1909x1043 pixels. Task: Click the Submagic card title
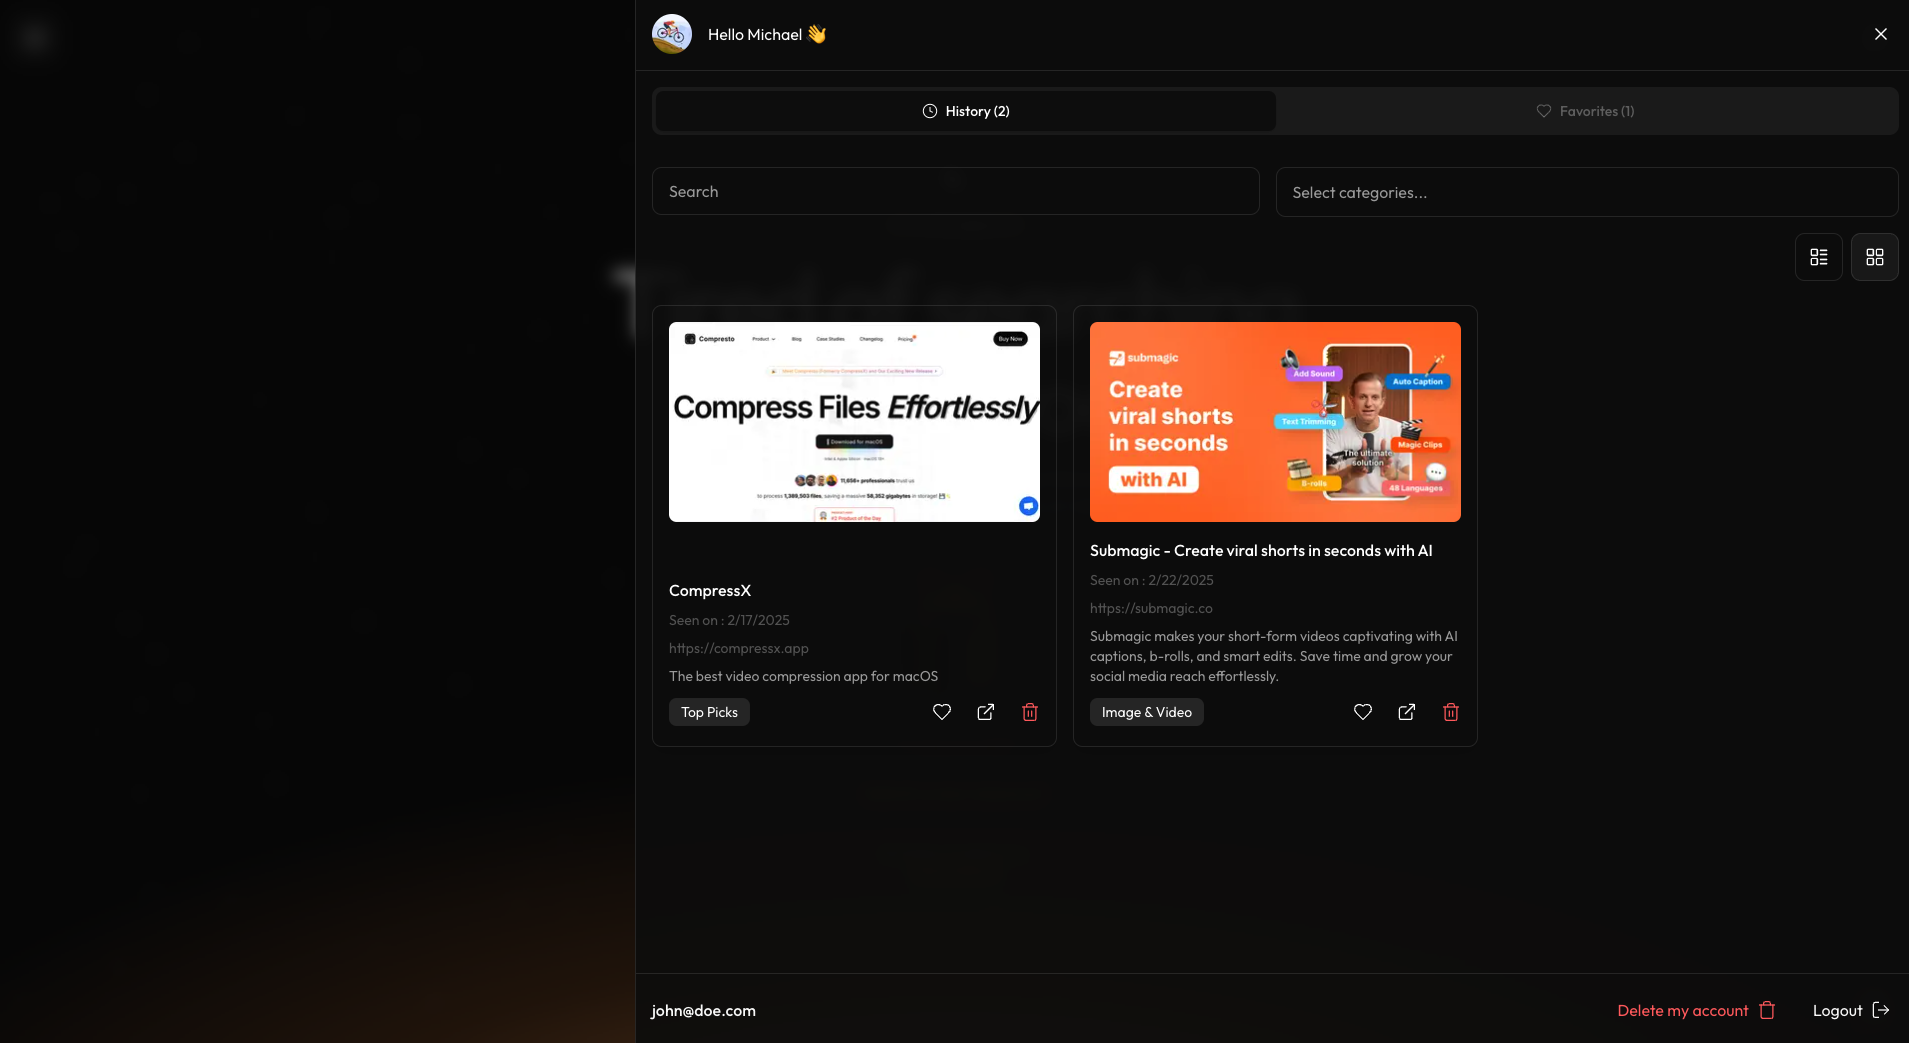1261,551
